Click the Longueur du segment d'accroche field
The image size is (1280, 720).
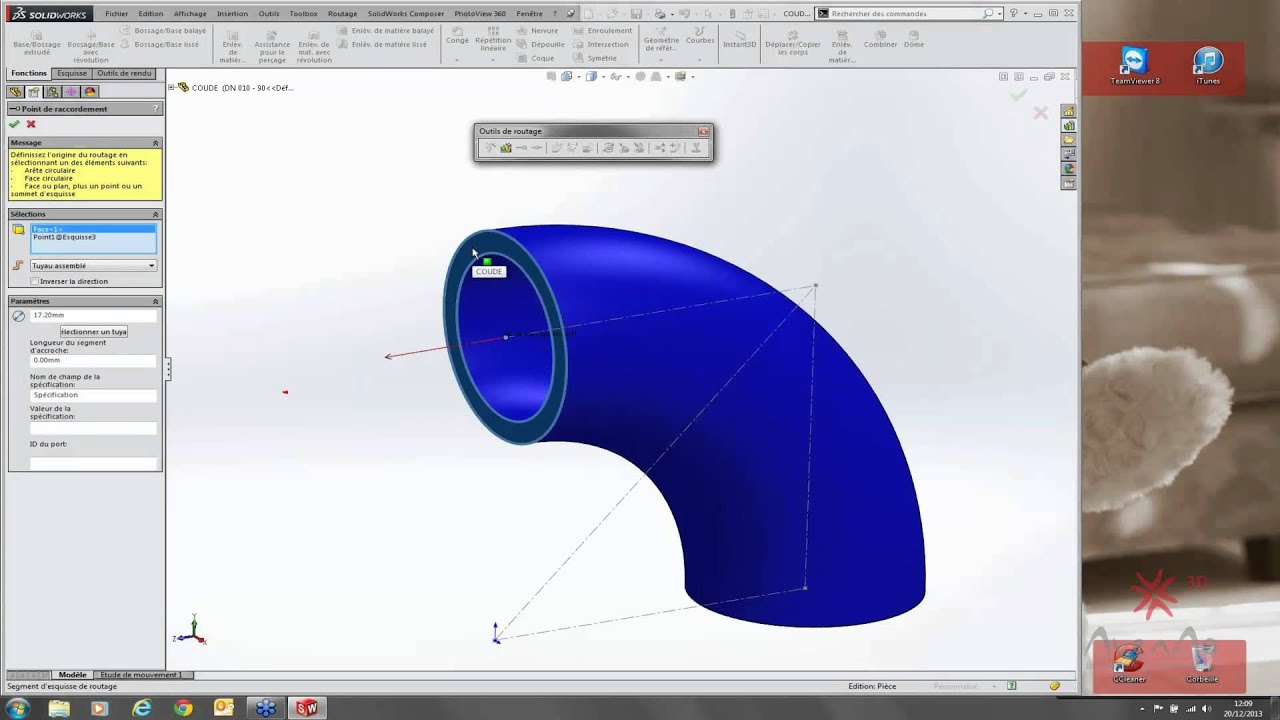93,360
